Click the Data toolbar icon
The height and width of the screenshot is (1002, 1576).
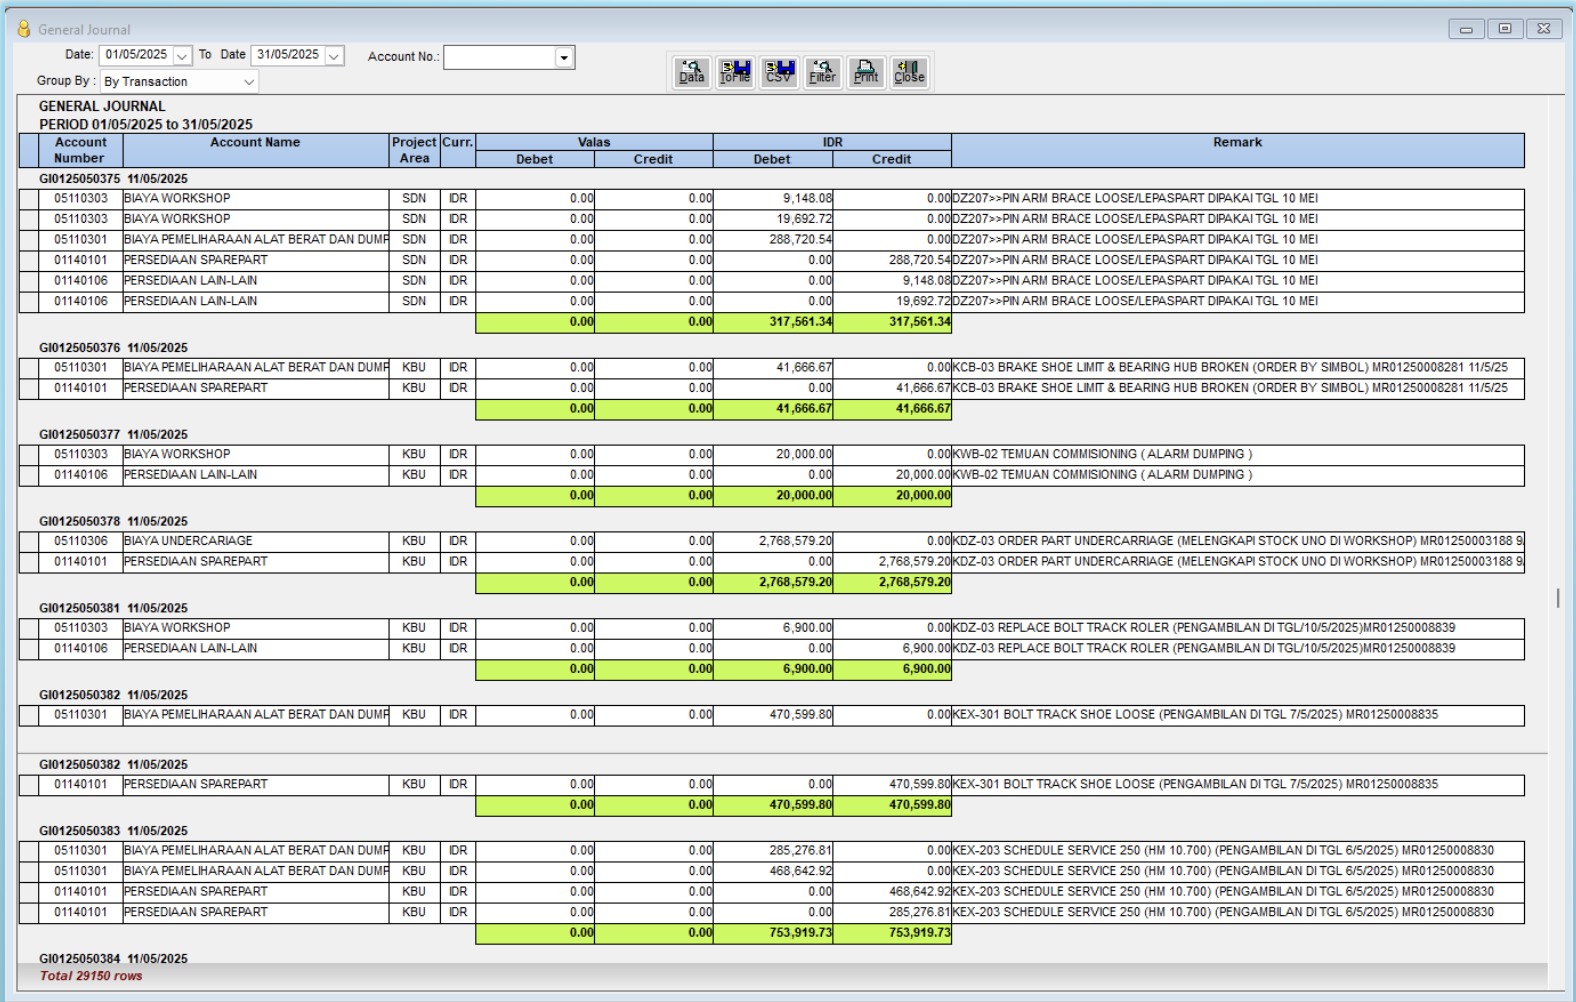[692, 72]
